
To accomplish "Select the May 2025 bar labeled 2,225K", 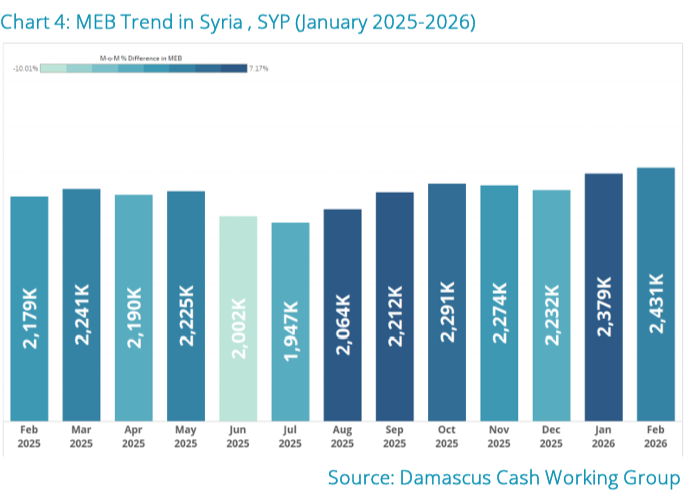I will [186, 306].
